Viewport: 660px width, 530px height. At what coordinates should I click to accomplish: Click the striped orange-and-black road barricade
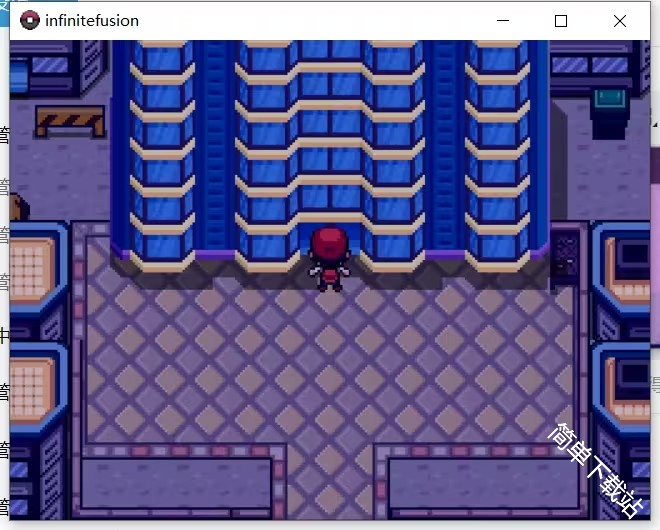click(x=70, y=121)
